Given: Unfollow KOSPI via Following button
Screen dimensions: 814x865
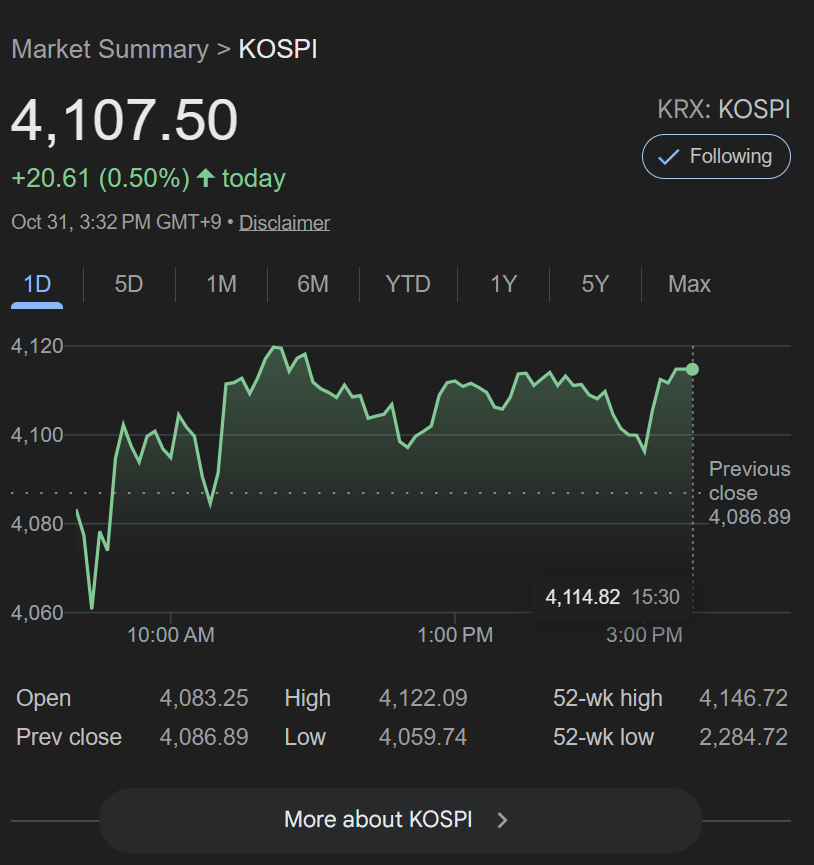Looking at the screenshot, I should [x=716, y=156].
